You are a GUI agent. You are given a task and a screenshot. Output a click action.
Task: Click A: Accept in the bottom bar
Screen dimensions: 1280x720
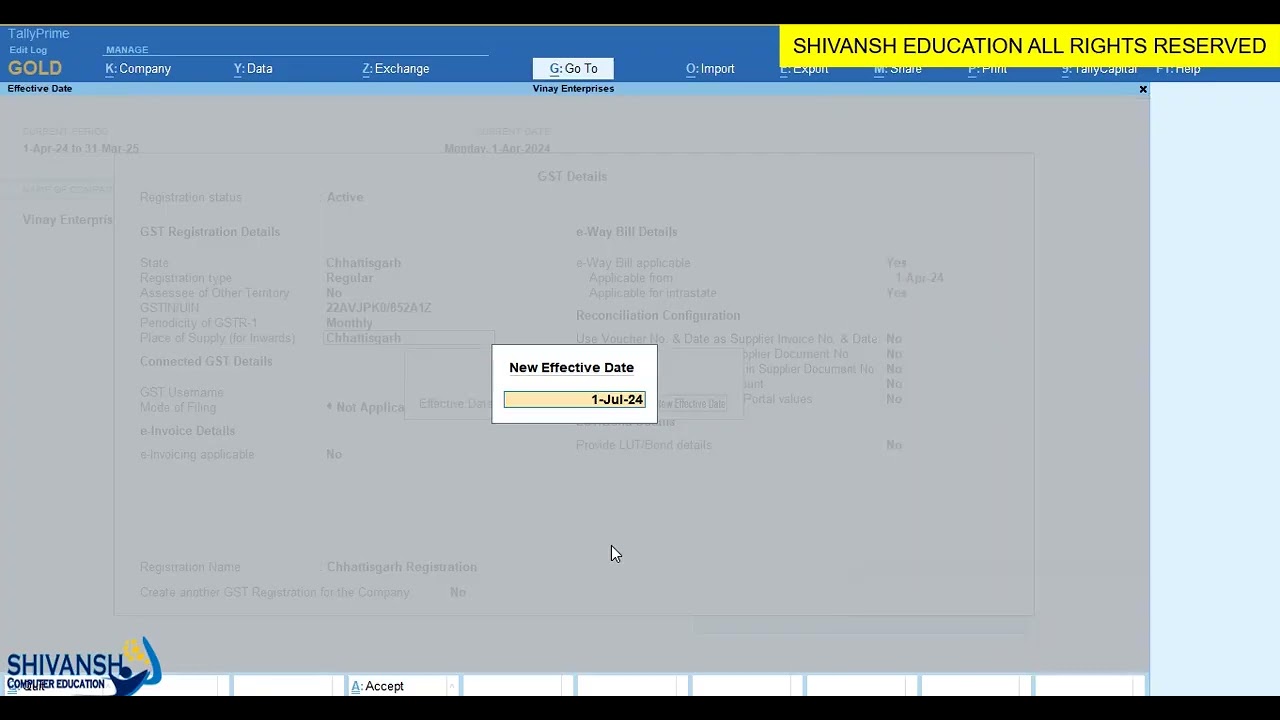point(377,686)
